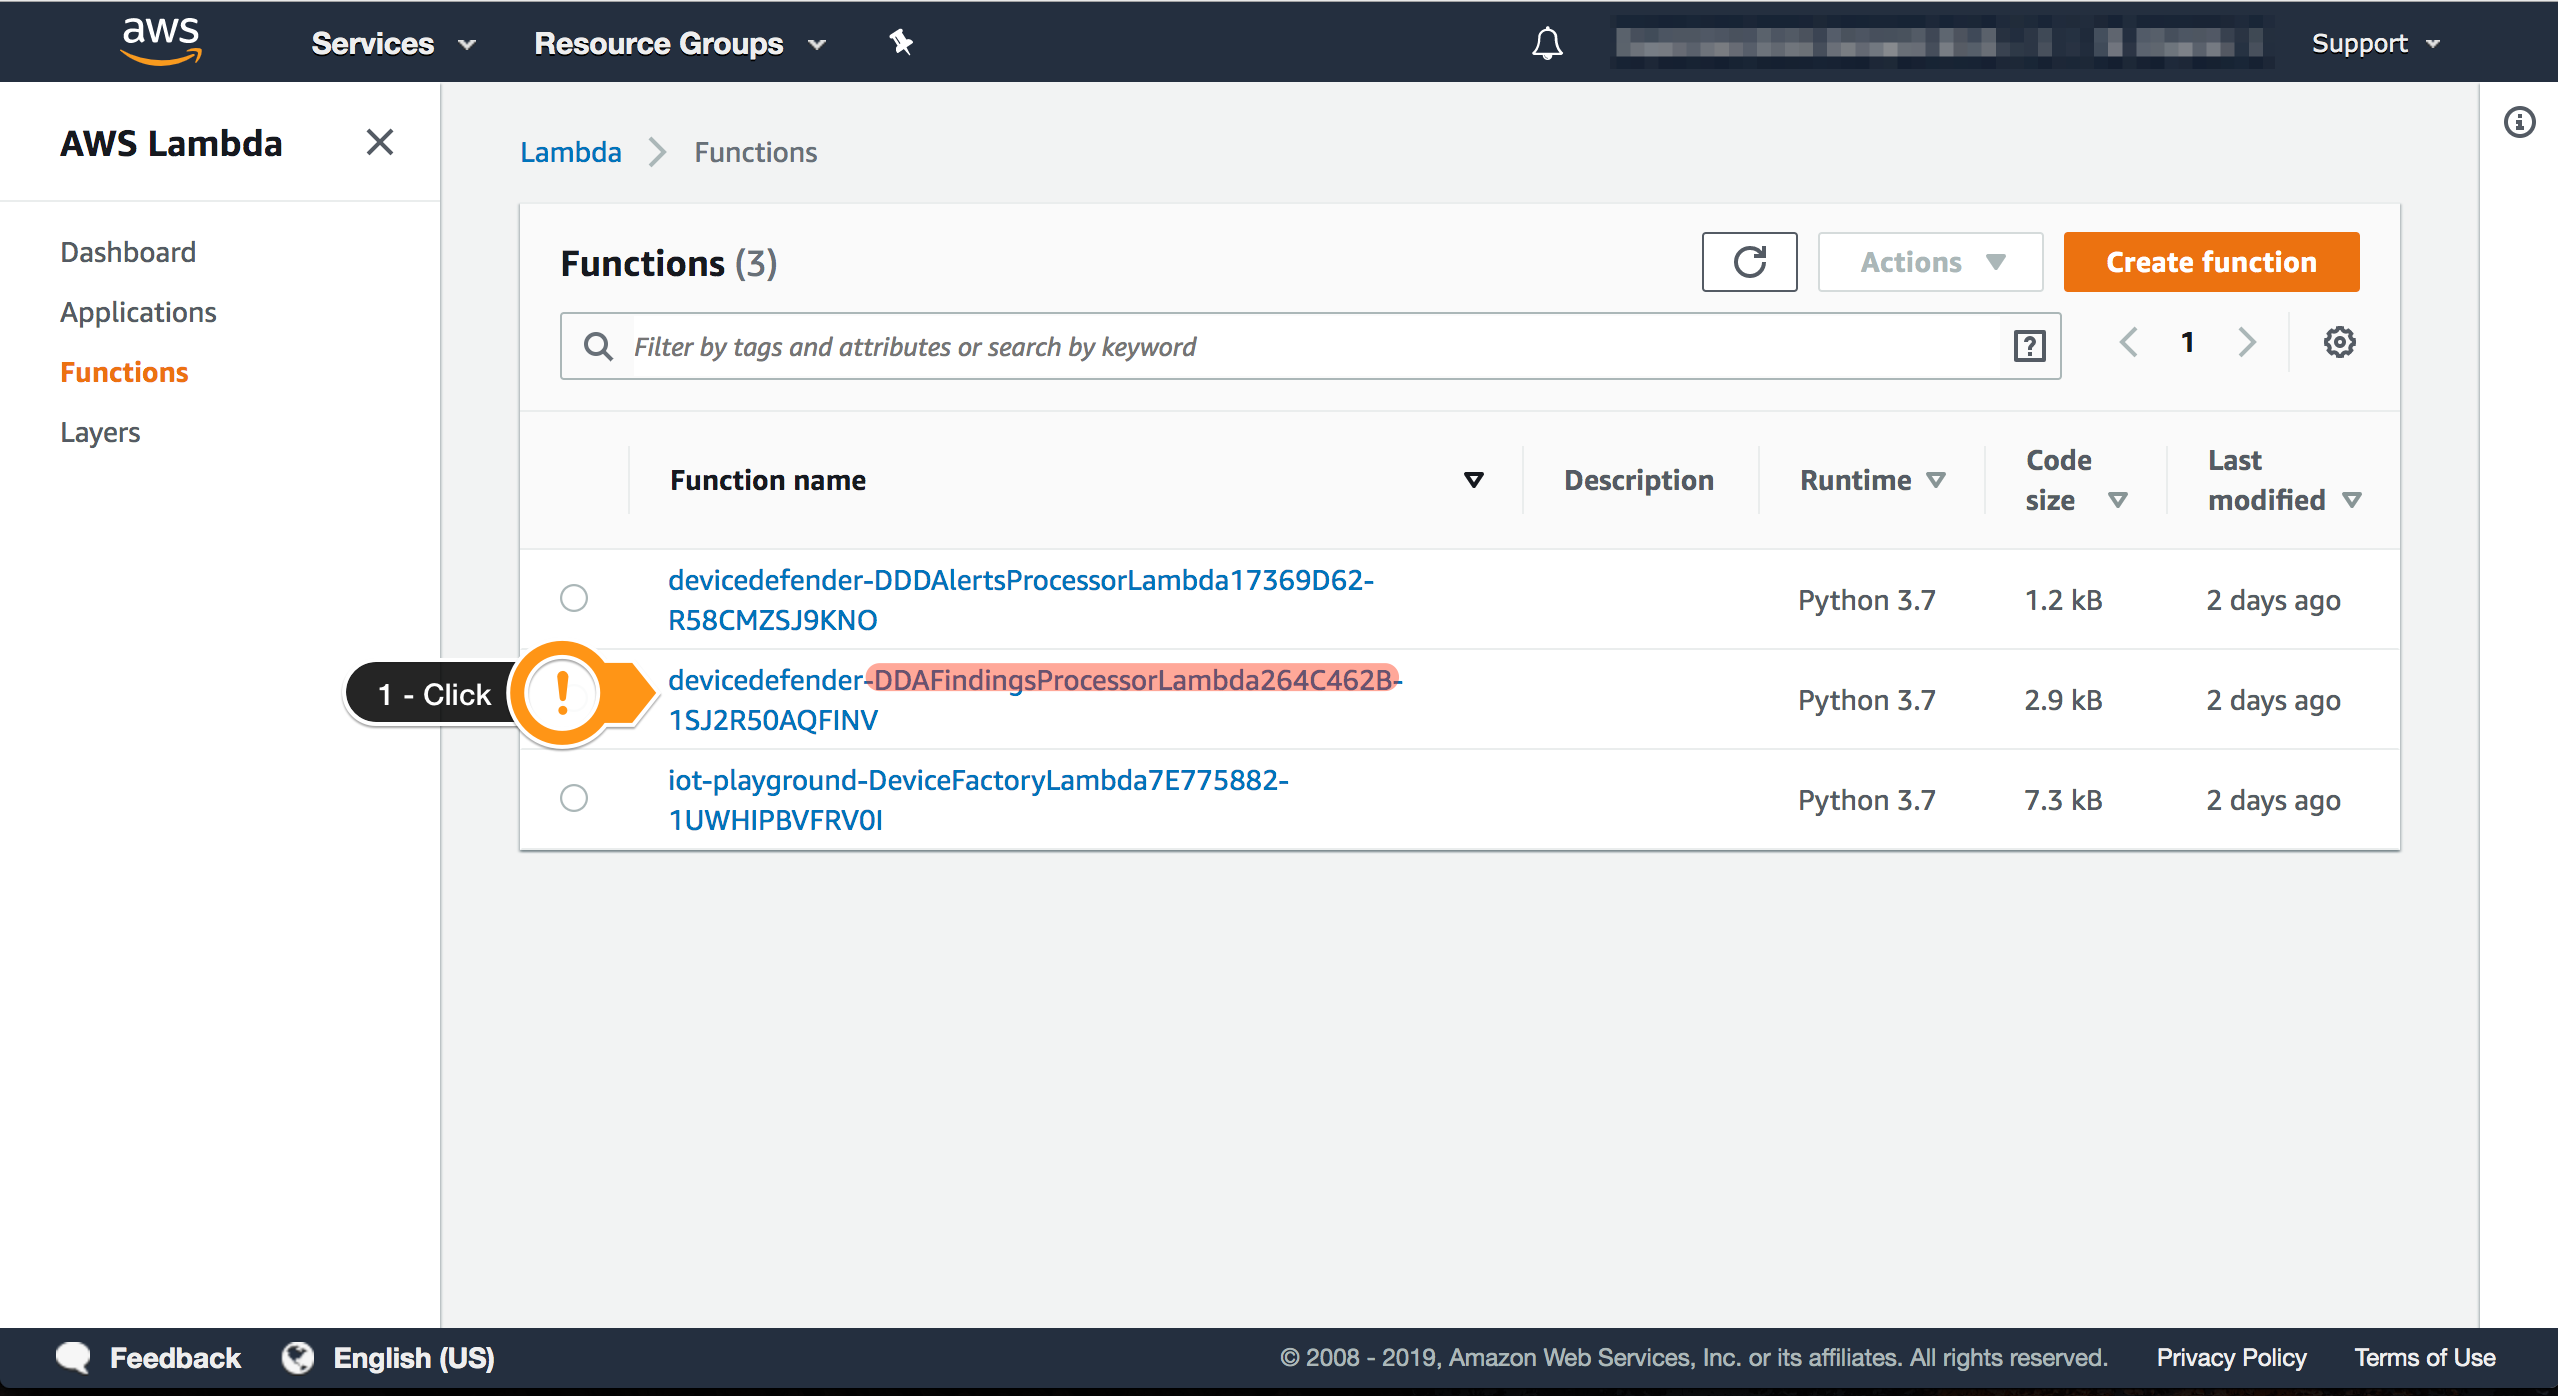Screen dimensions: 2558x1396
Task: Open the notifications bell
Action: pos(1547,43)
